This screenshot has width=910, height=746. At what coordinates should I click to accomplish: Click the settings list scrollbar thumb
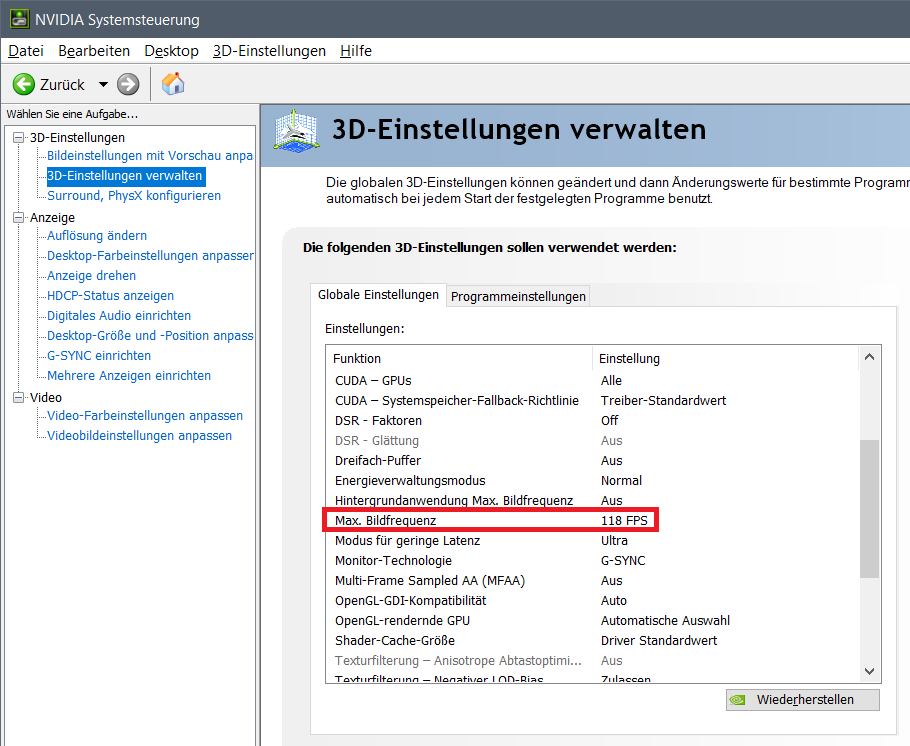point(869,509)
